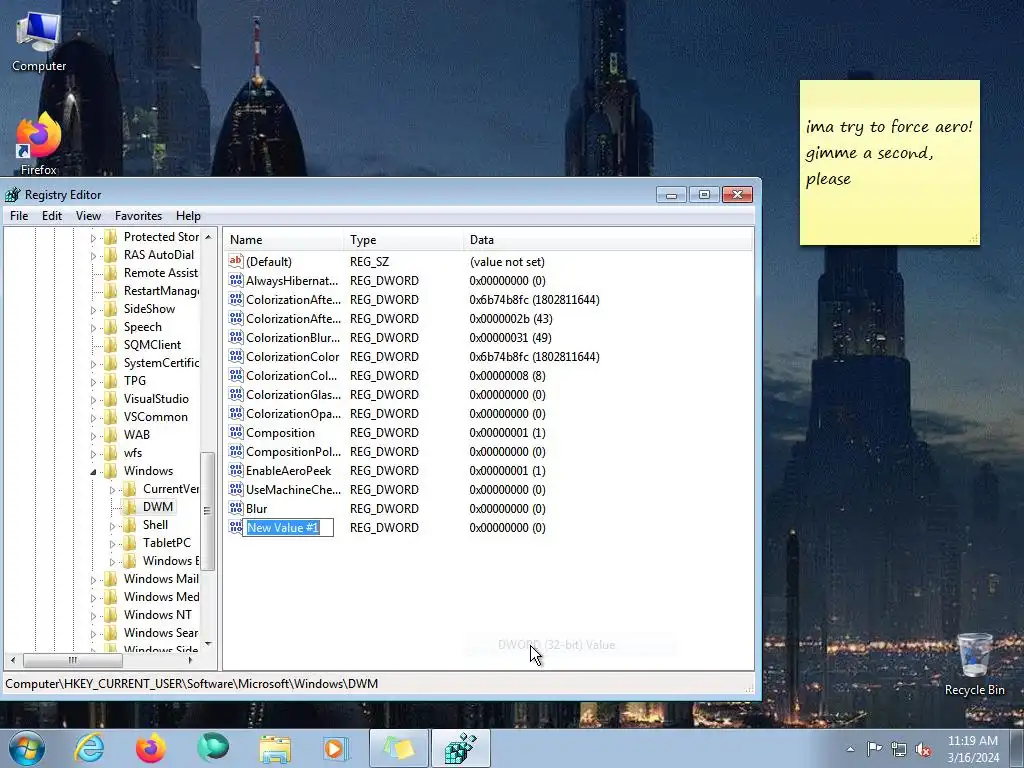Viewport: 1024px width, 768px height.
Task: Expand the Shell tree node
Action: [x=112, y=525]
